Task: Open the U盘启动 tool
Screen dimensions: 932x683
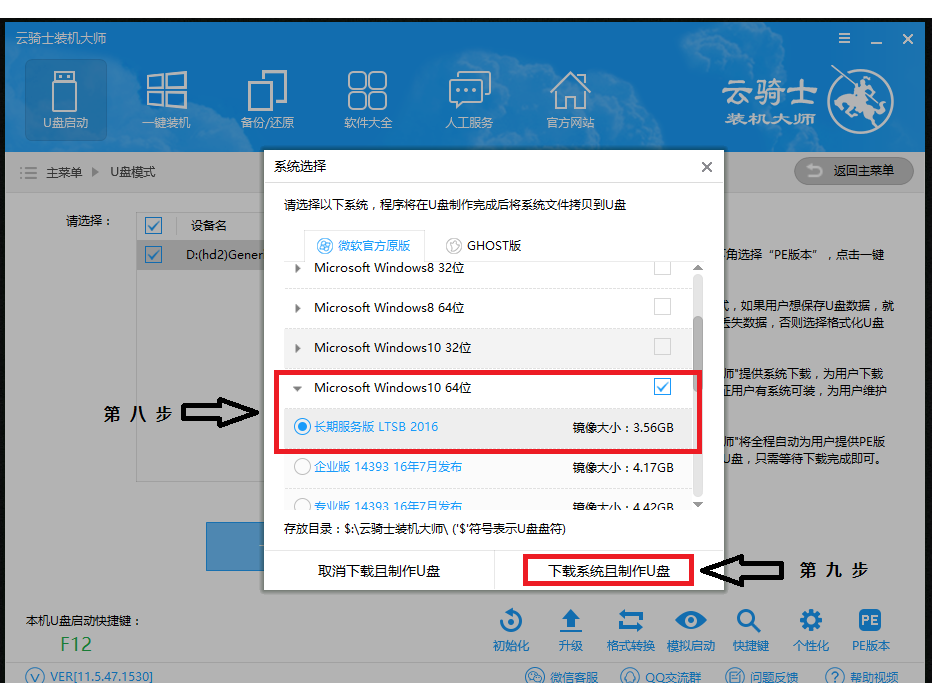Action: [x=65, y=100]
